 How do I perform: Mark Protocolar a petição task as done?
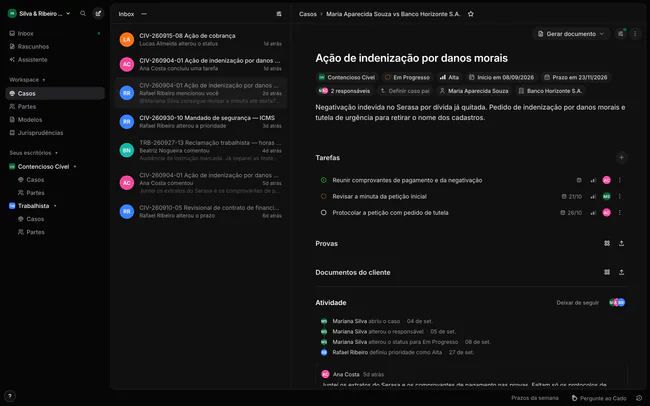point(324,213)
